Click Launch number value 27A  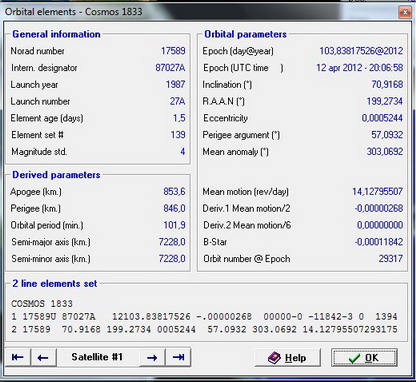pos(177,101)
